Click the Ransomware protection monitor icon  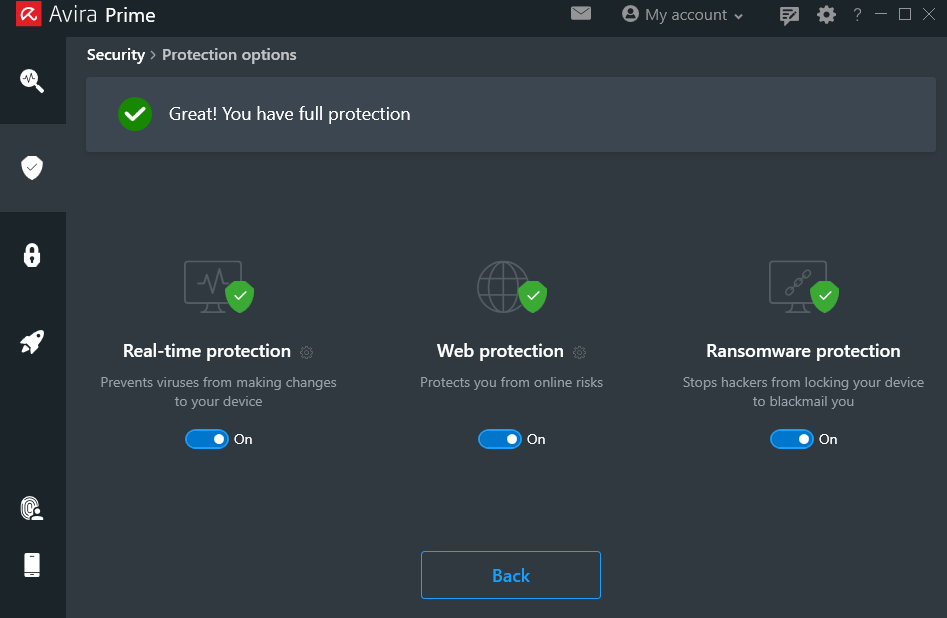803,287
